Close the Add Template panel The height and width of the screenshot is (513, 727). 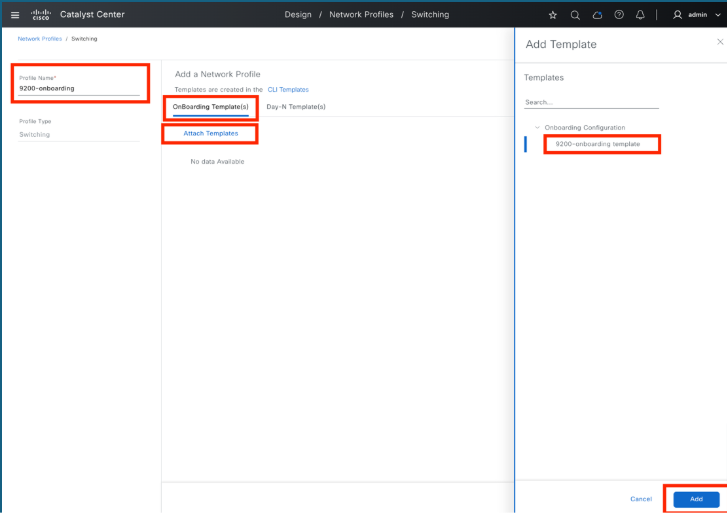pos(720,42)
